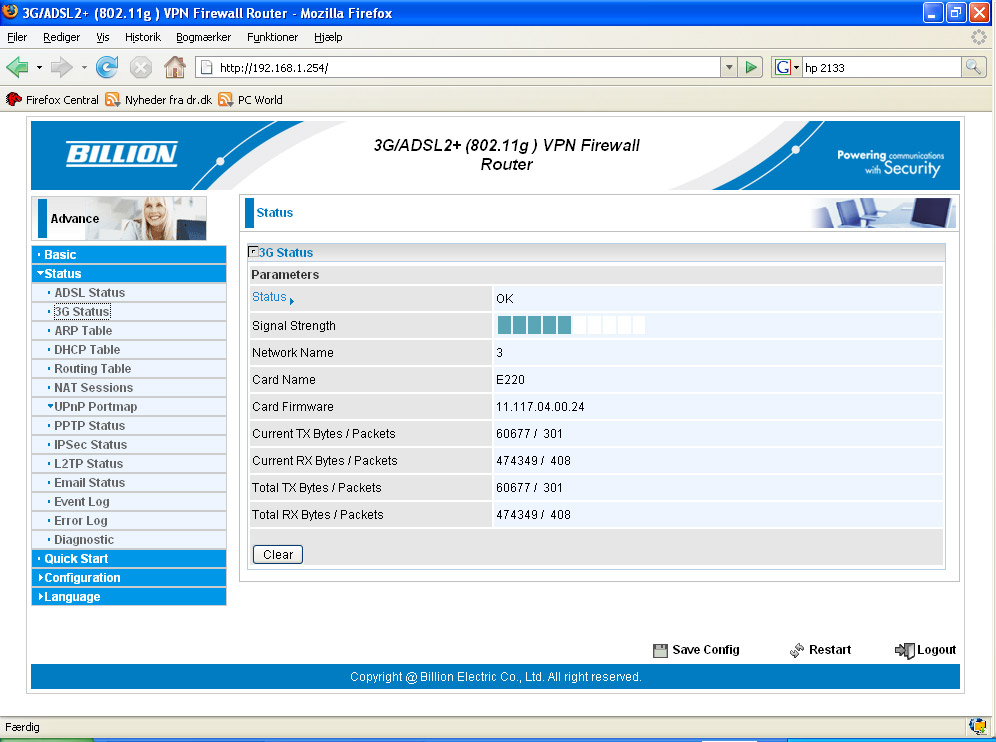Open the ADSL Status page link
996x742 pixels.
[x=90, y=292]
